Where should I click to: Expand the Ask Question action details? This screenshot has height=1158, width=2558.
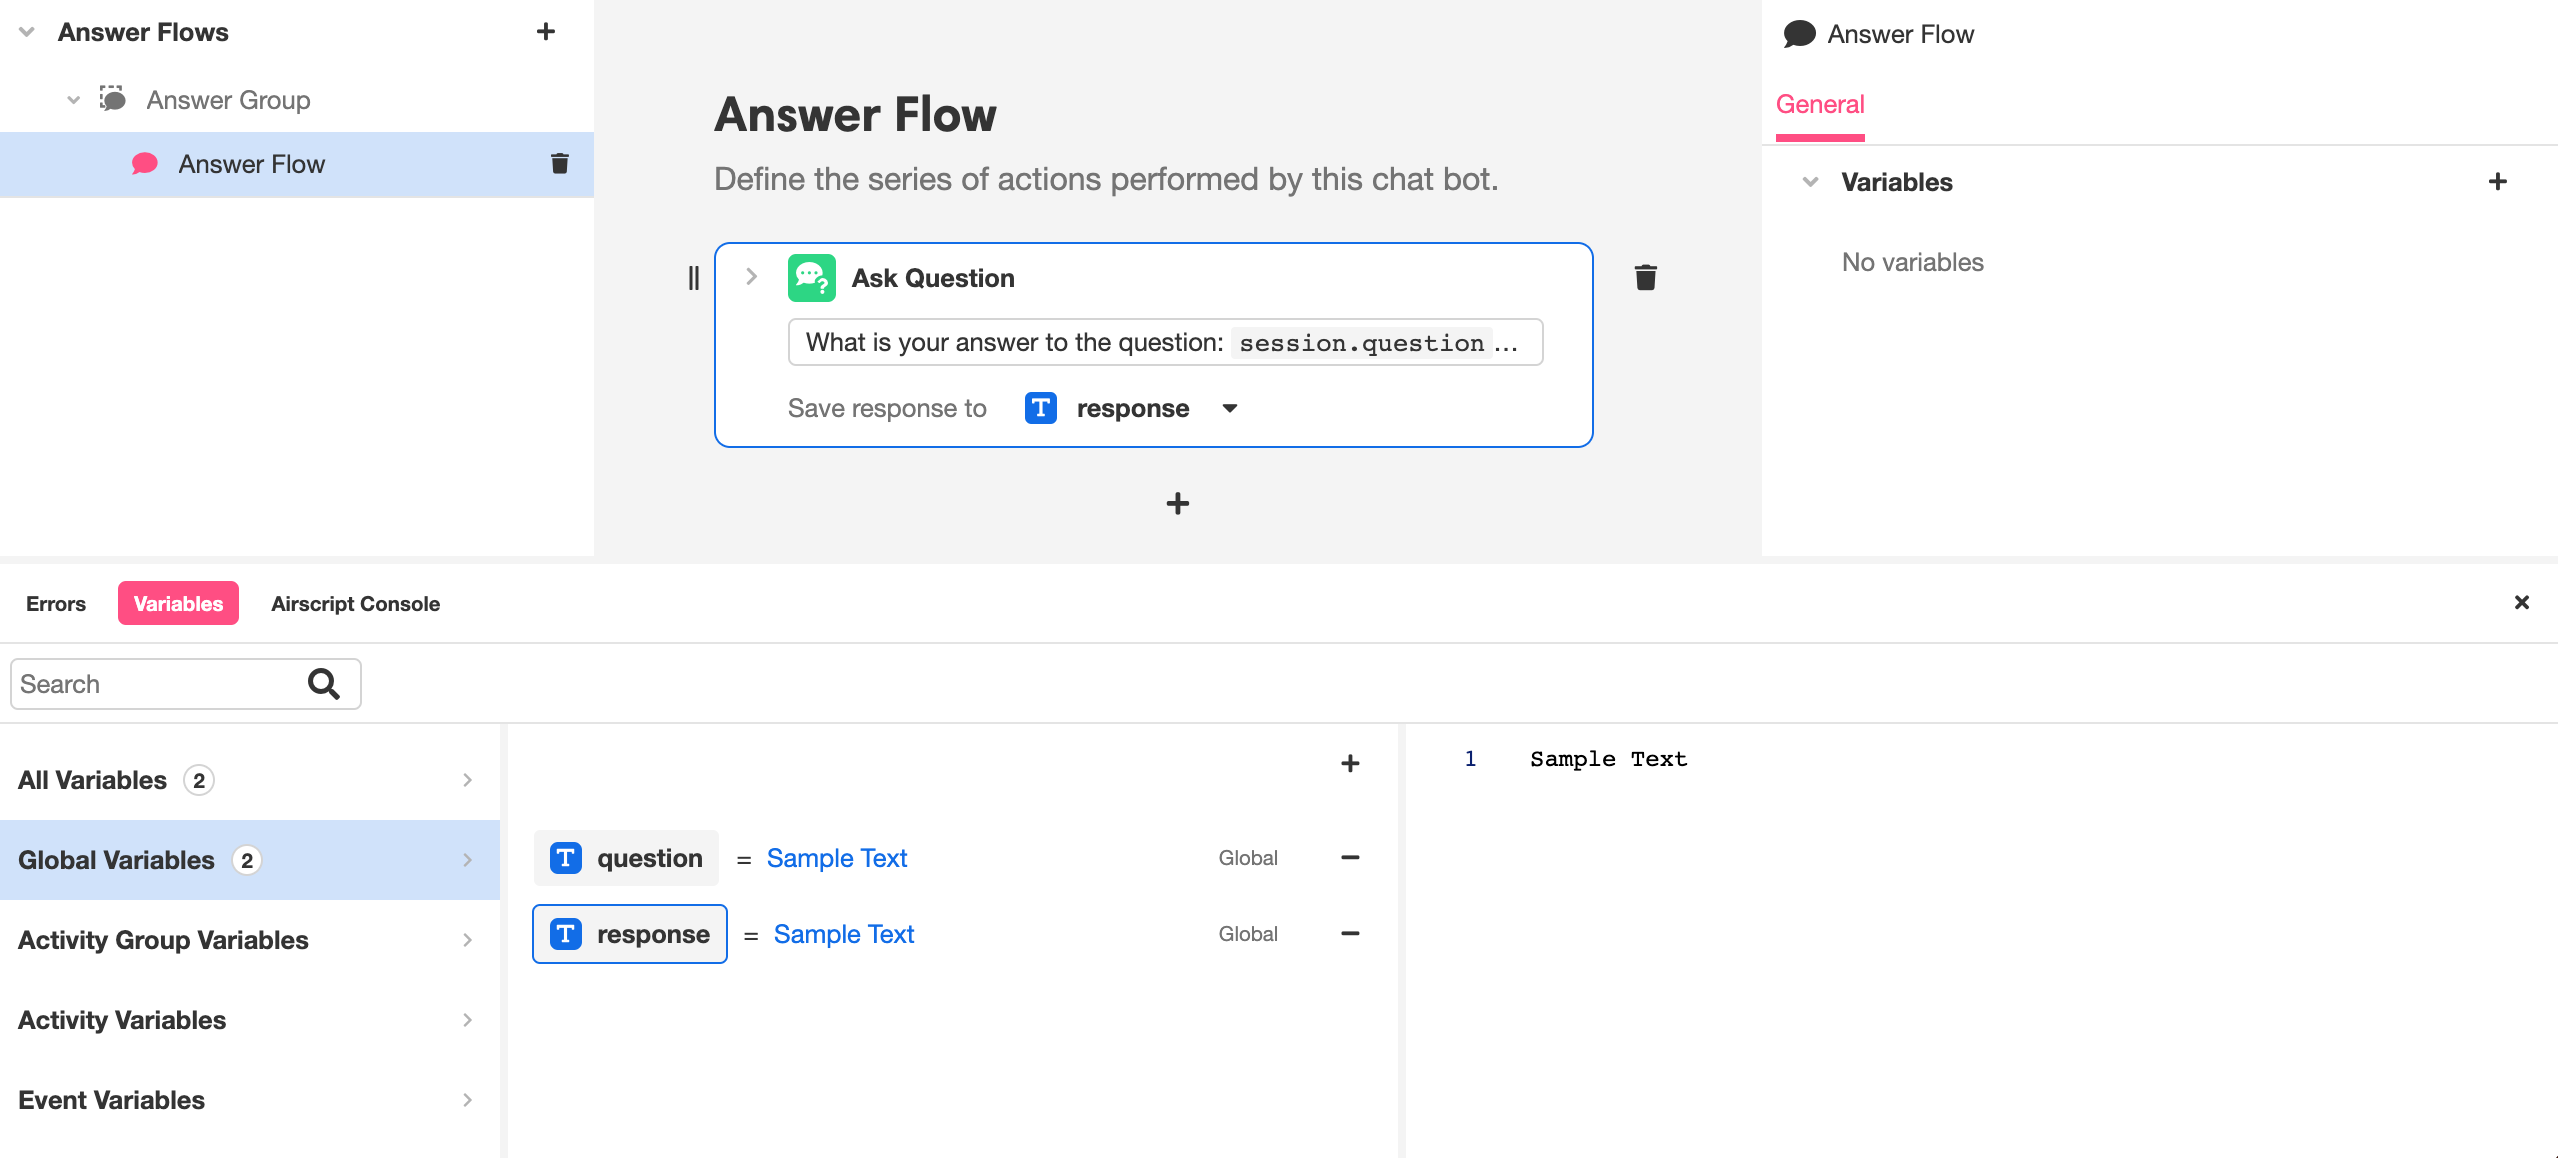[752, 277]
